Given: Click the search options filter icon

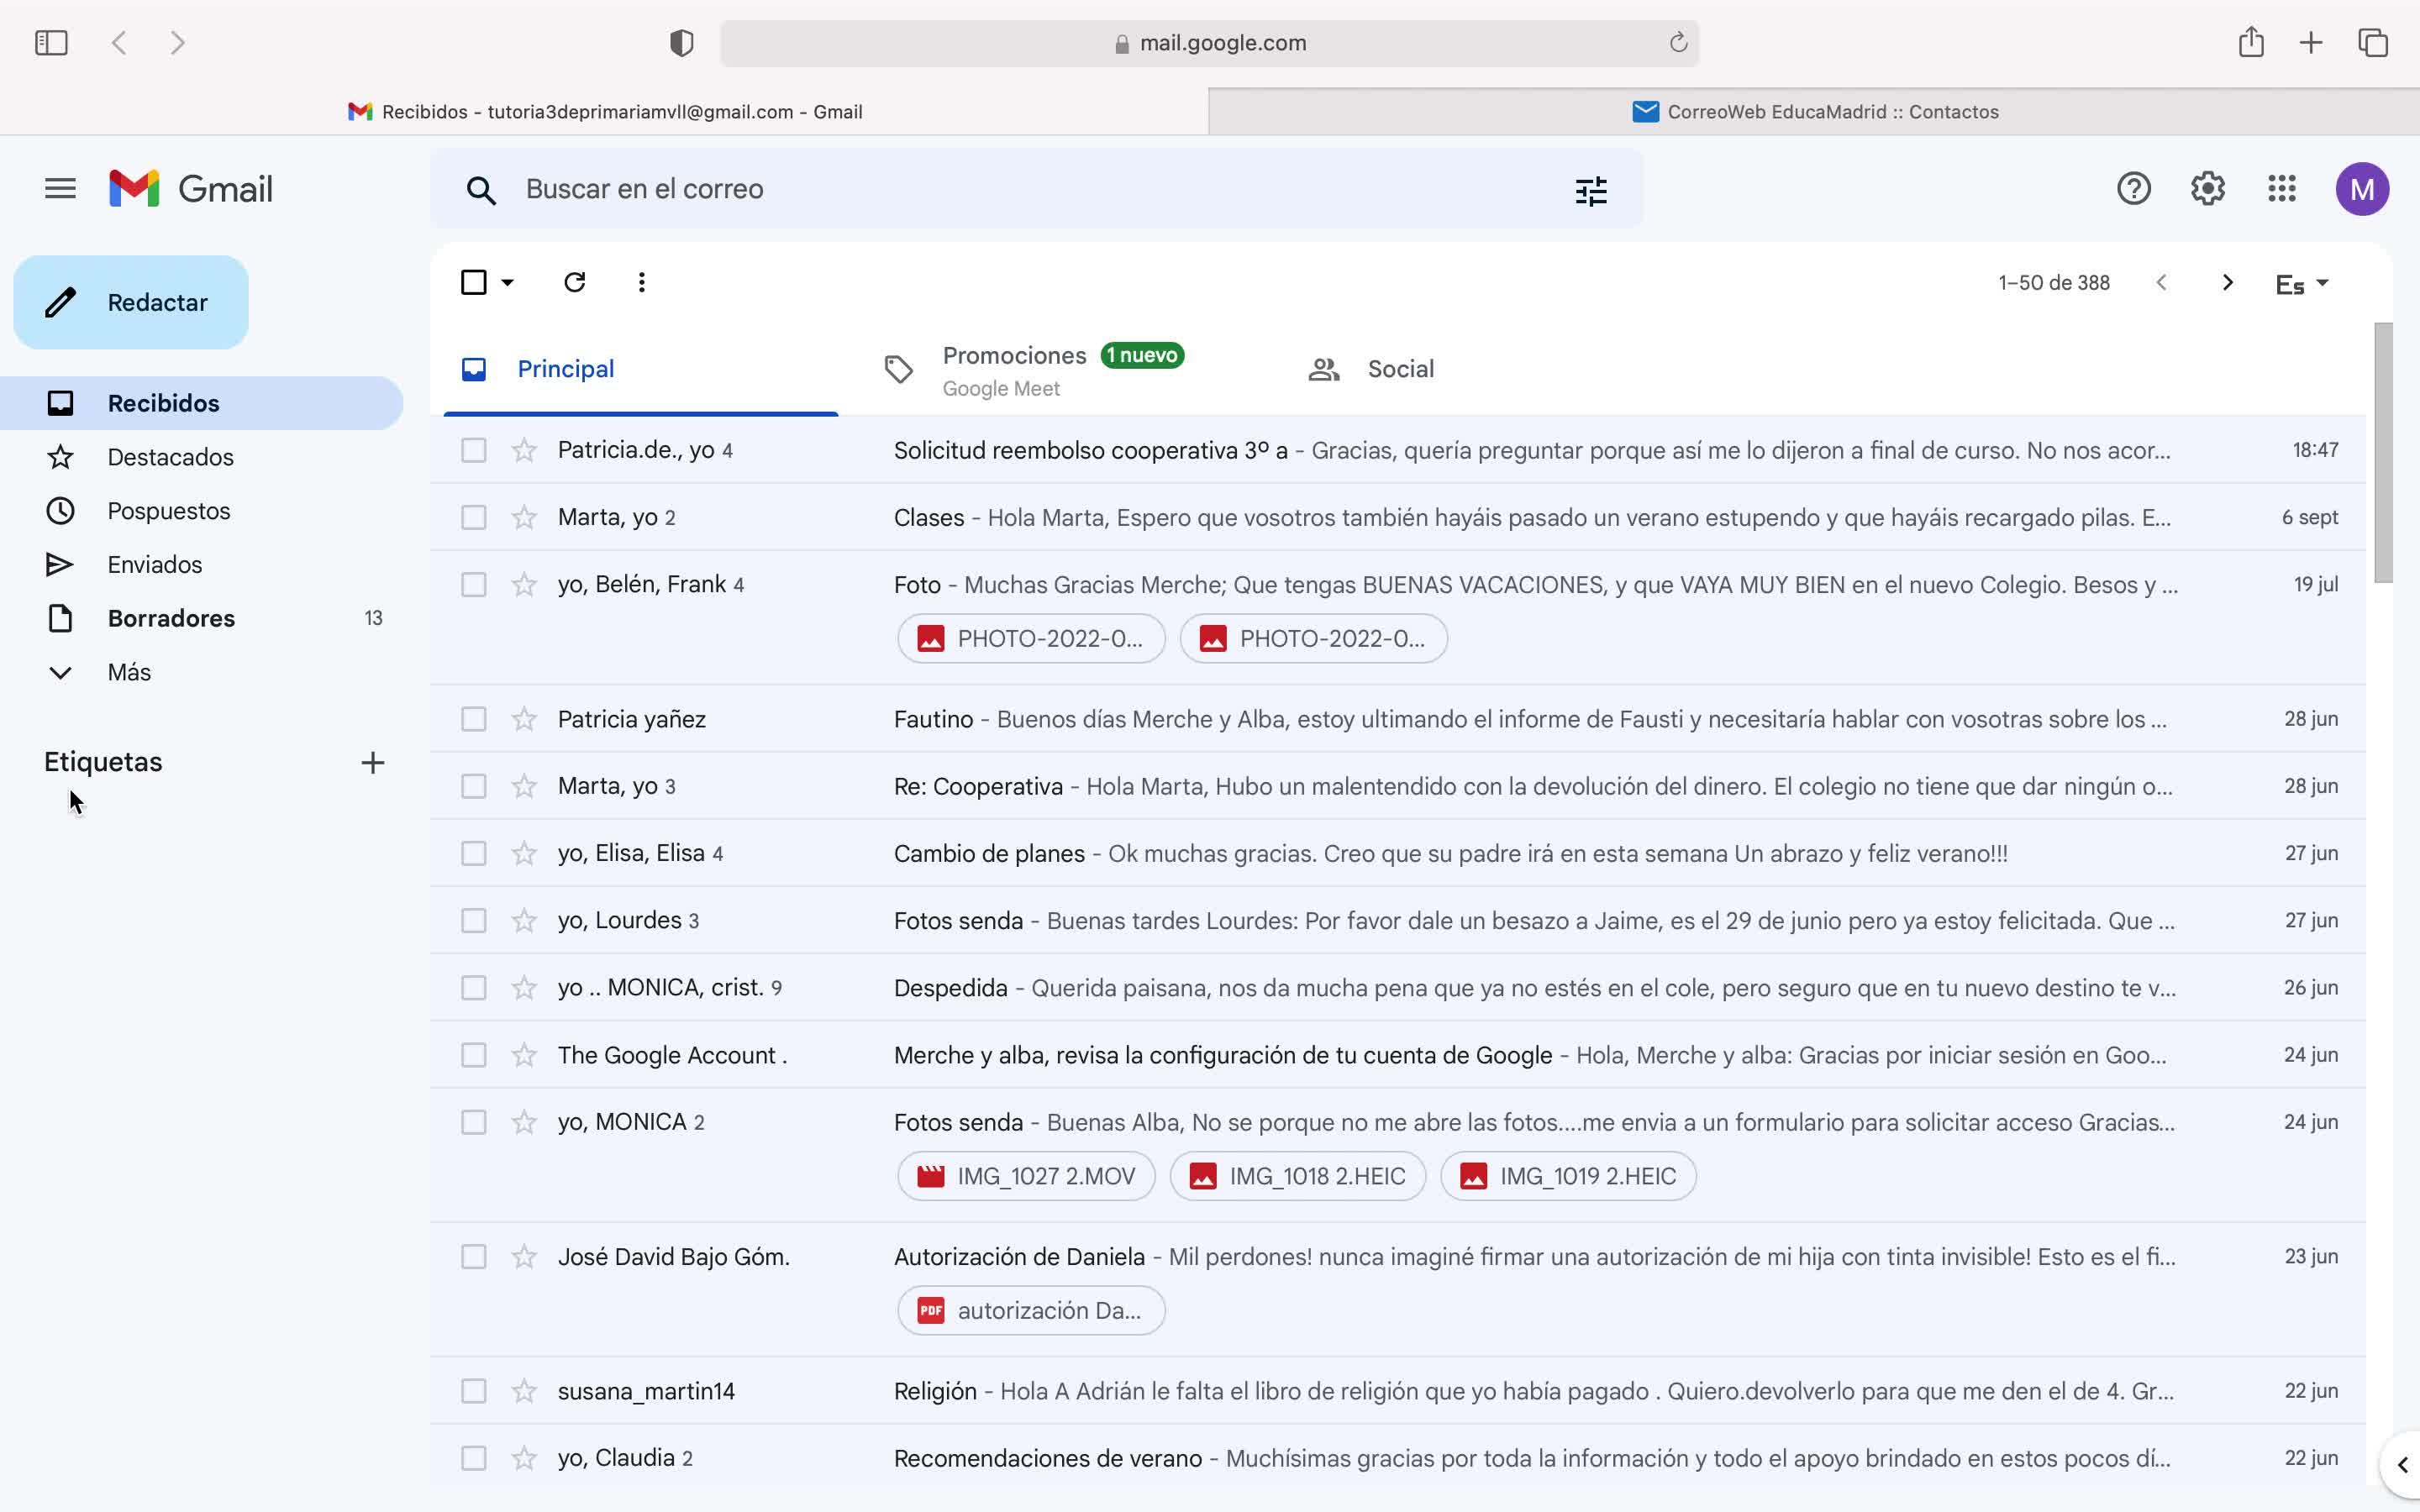Looking at the screenshot, I should click(x=1590, y=190).
